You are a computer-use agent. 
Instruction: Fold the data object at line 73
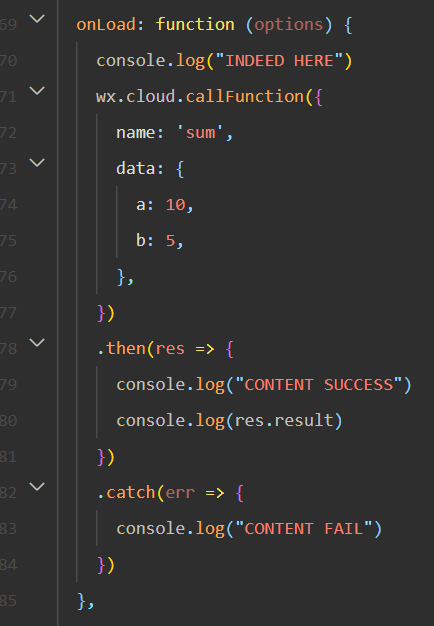pyautogui.click(x=37, y=162)
